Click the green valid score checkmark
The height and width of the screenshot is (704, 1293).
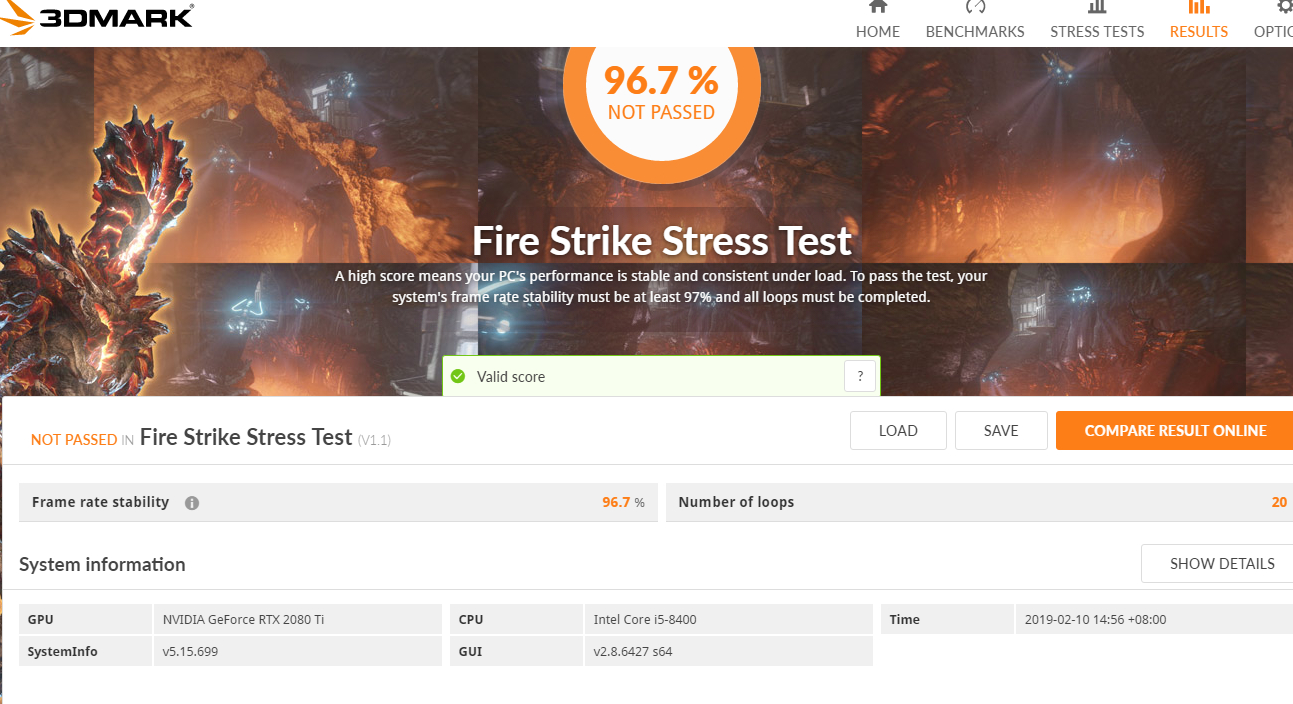(x=458, y=377)
